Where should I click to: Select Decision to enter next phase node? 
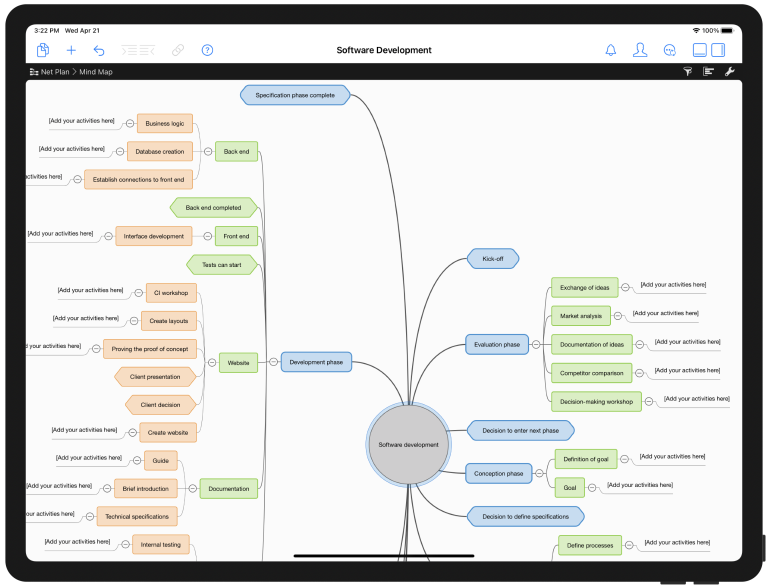[521, 431]
